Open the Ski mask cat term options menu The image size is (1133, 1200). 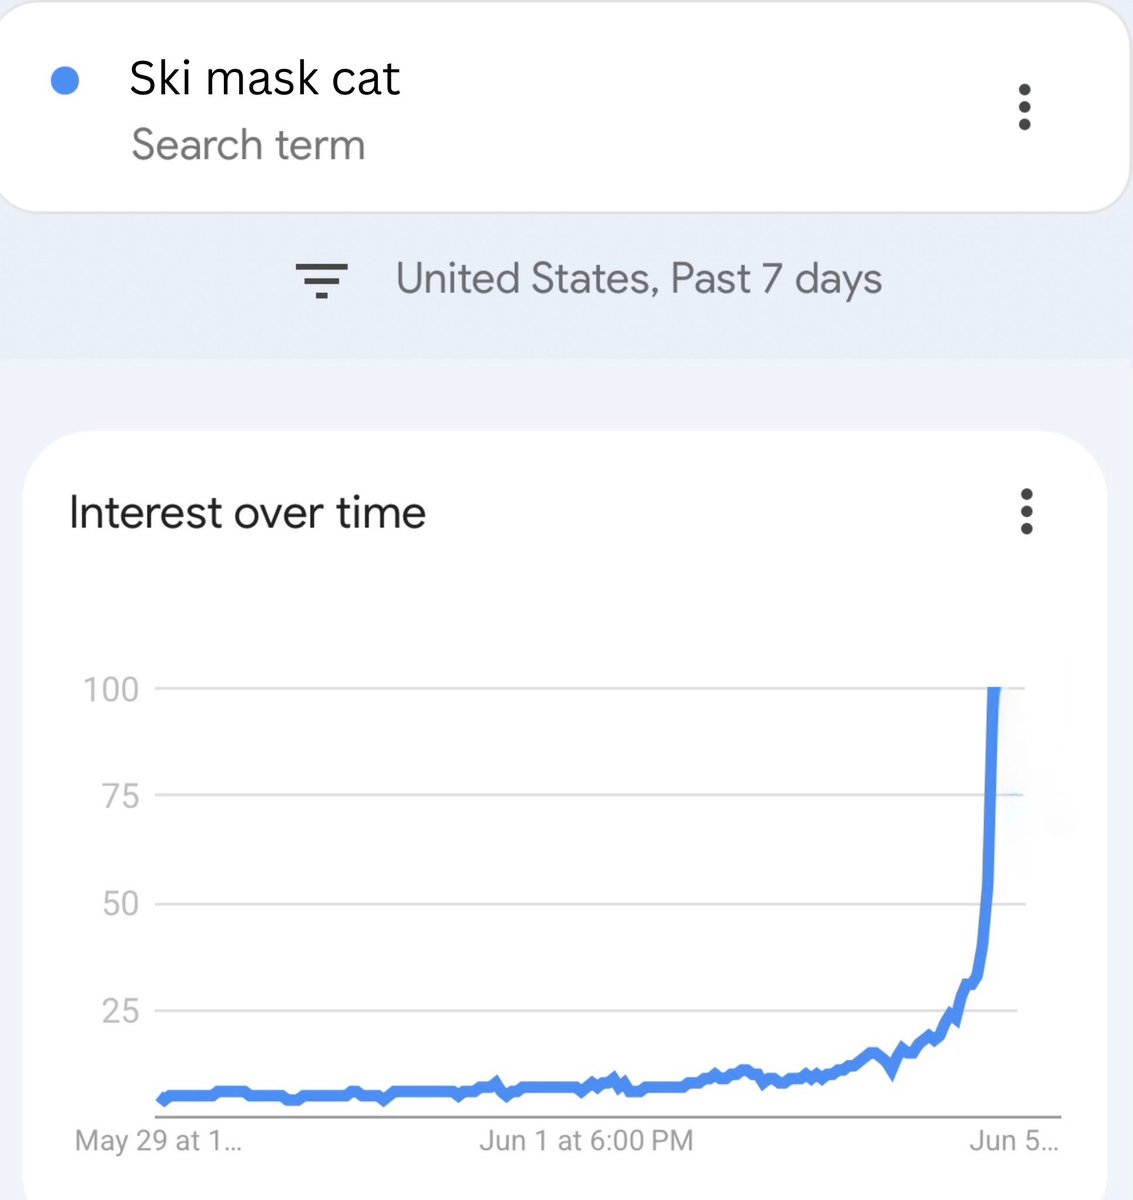[x=1024, y=107]
